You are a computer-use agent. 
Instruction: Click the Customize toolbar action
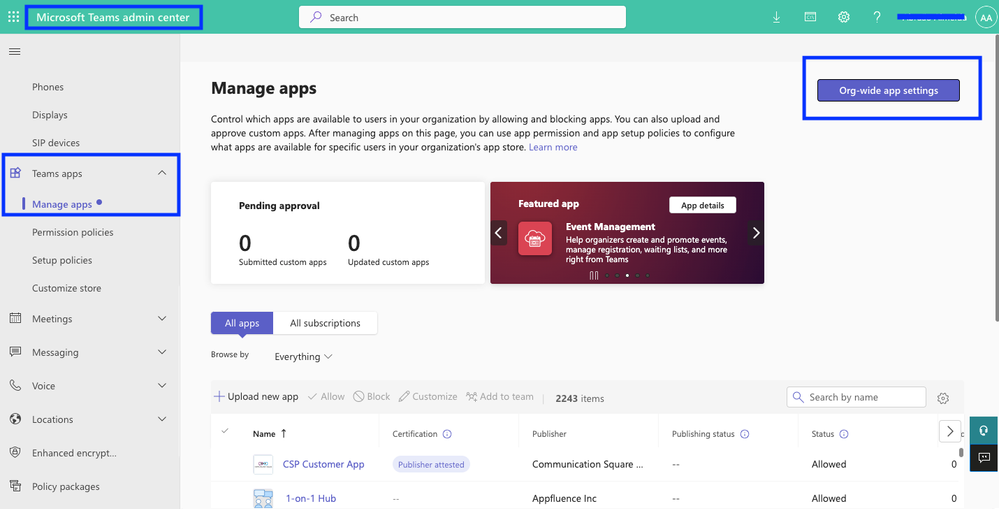[428, 396]
